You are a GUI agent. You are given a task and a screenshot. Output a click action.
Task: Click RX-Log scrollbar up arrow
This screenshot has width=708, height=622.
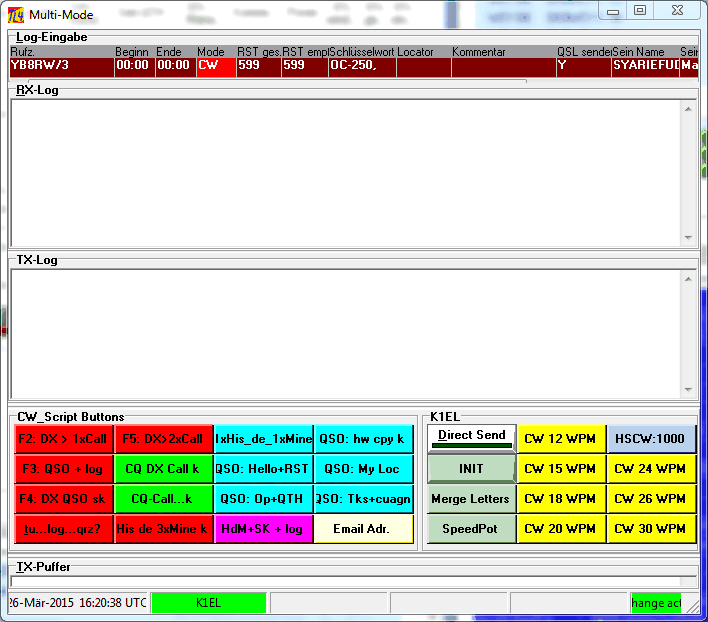click(688, 109)
